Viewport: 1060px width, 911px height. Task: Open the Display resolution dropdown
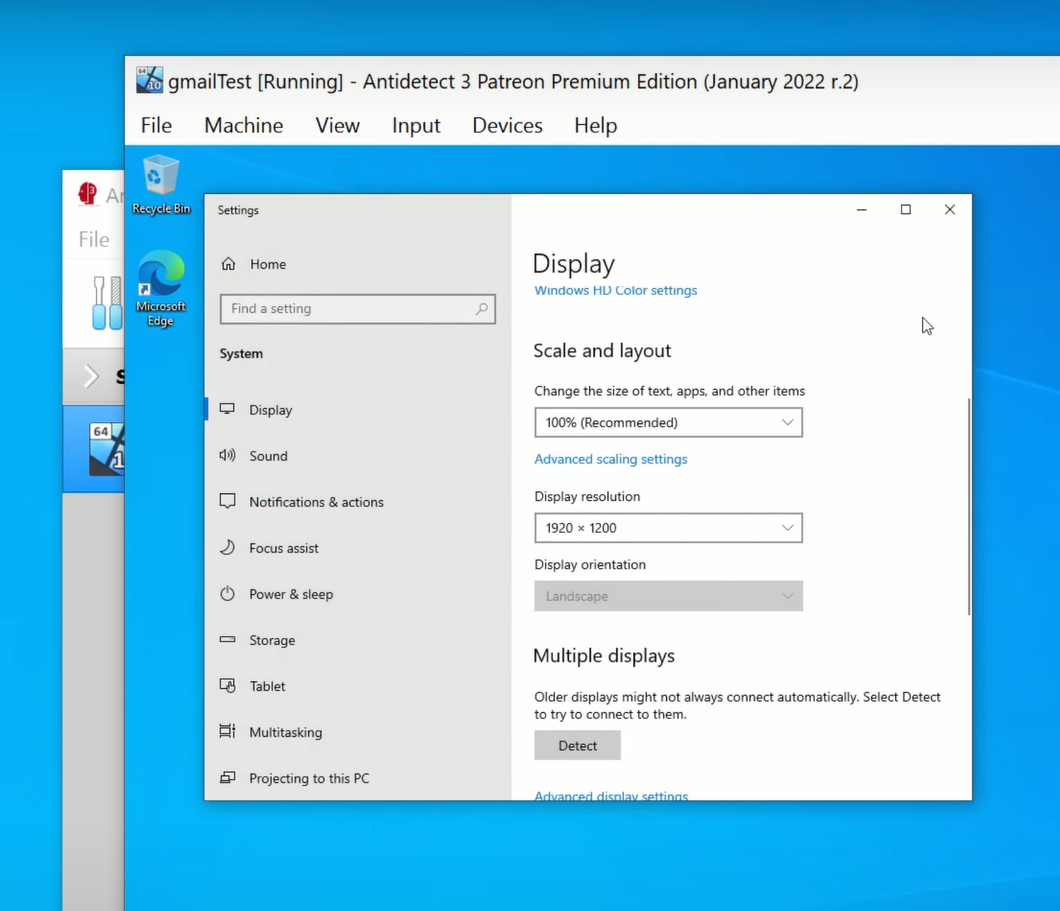tap(669, 528)
